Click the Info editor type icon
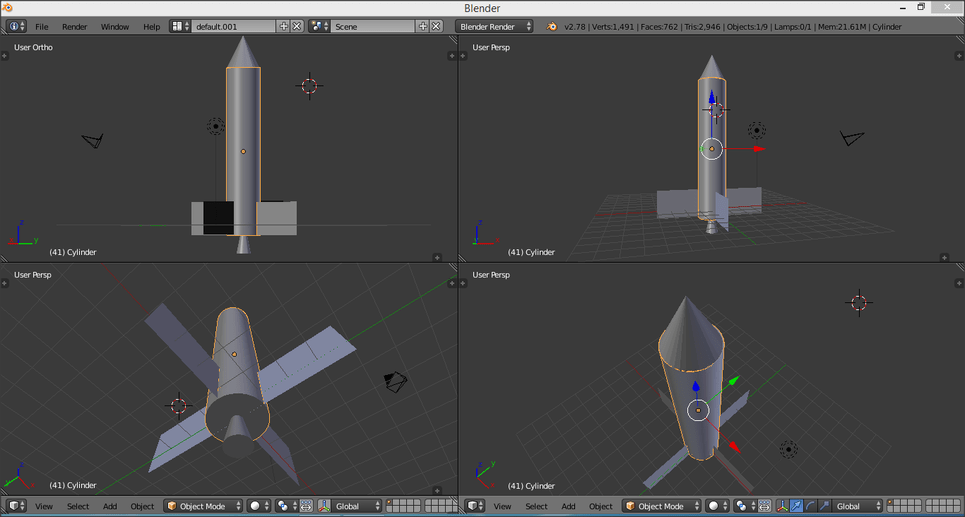Viewport: 965px width, 517px height. 16,26
